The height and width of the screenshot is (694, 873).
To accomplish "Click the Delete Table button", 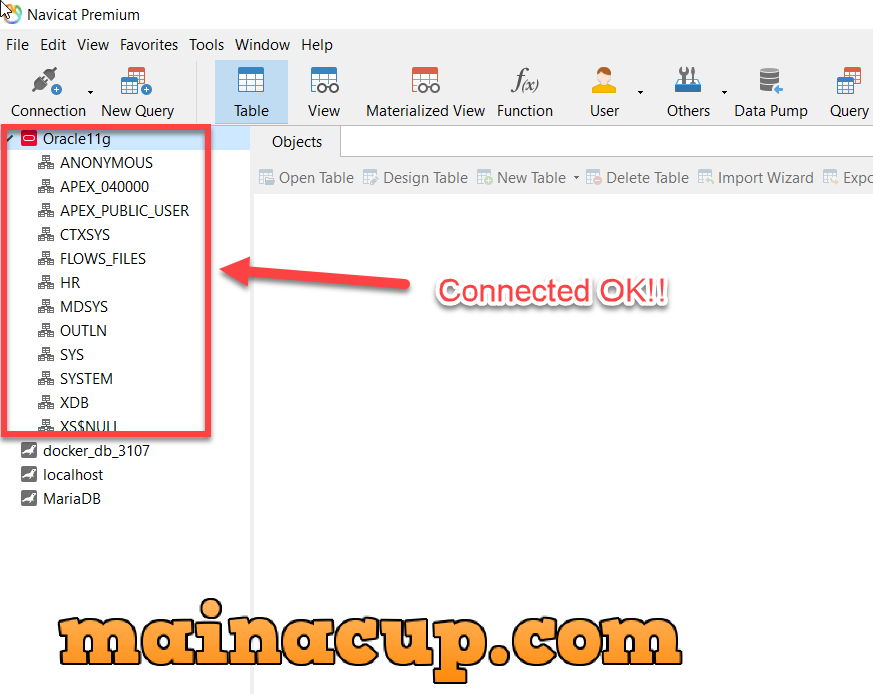I will pos(637,178).
